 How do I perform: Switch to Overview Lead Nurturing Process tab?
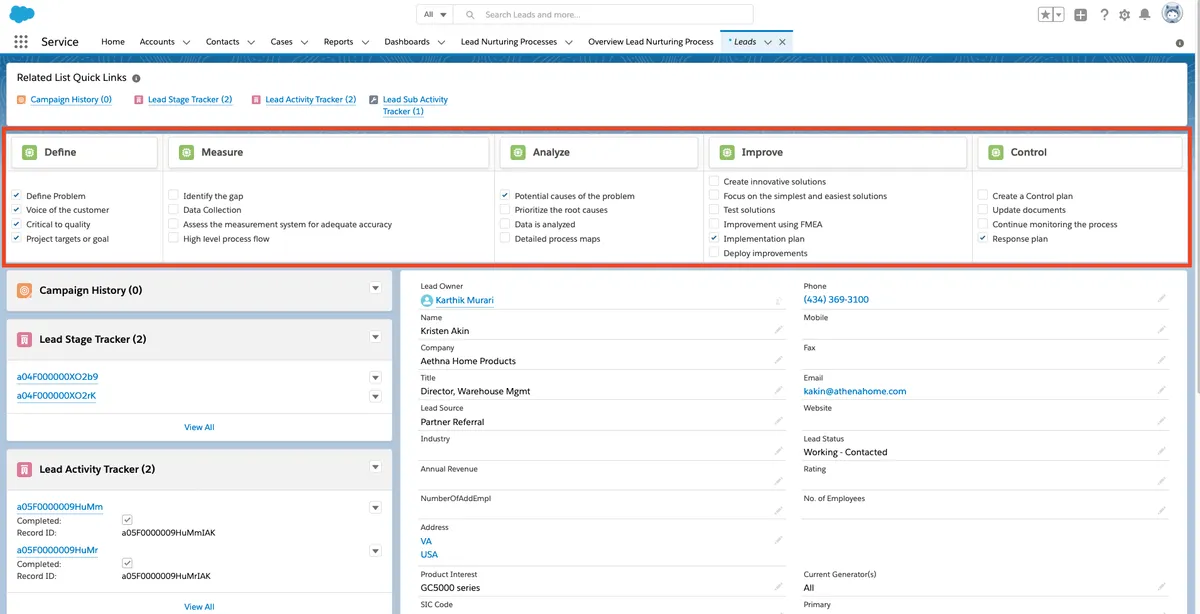[x=651, y=42]
